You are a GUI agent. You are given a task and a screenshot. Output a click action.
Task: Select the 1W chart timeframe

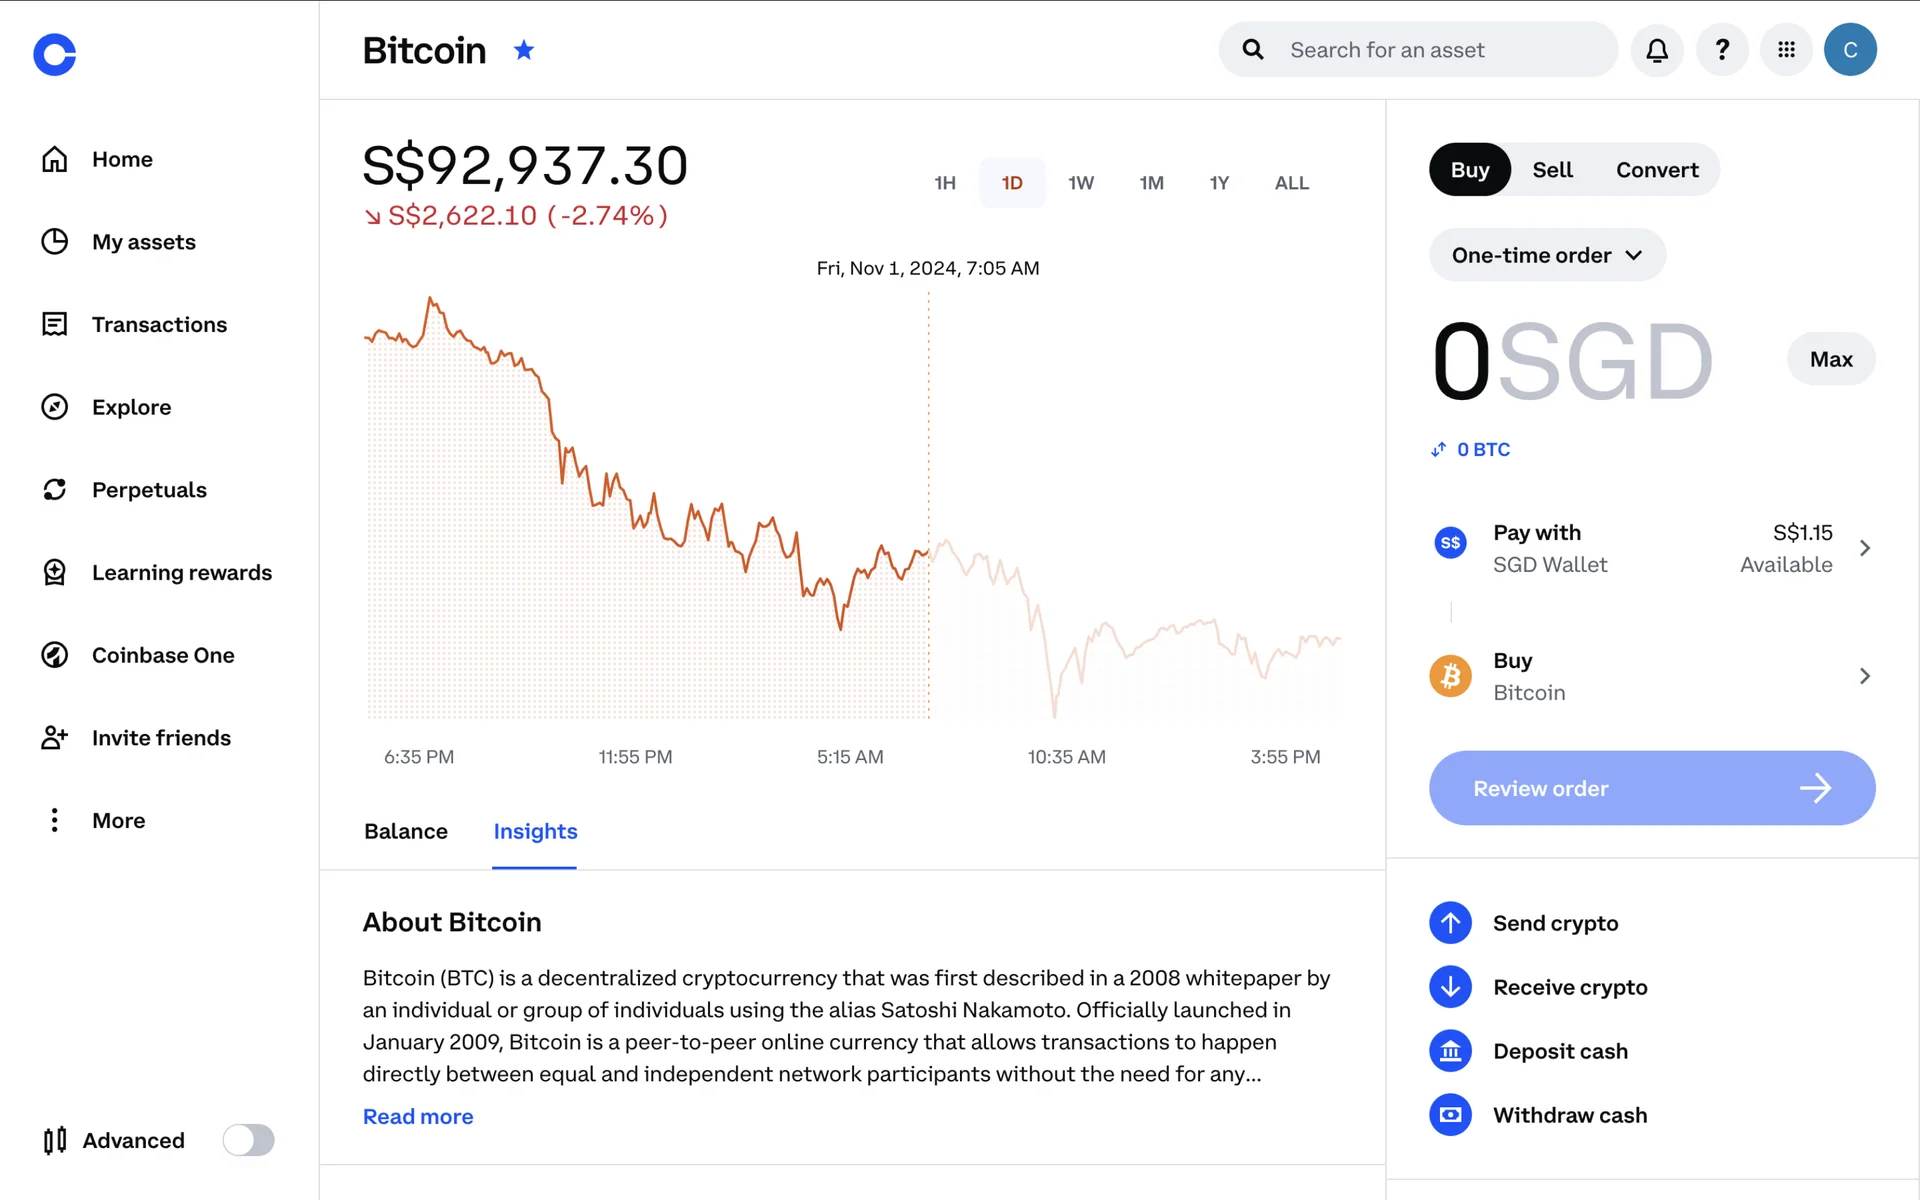pos(1080,183)
